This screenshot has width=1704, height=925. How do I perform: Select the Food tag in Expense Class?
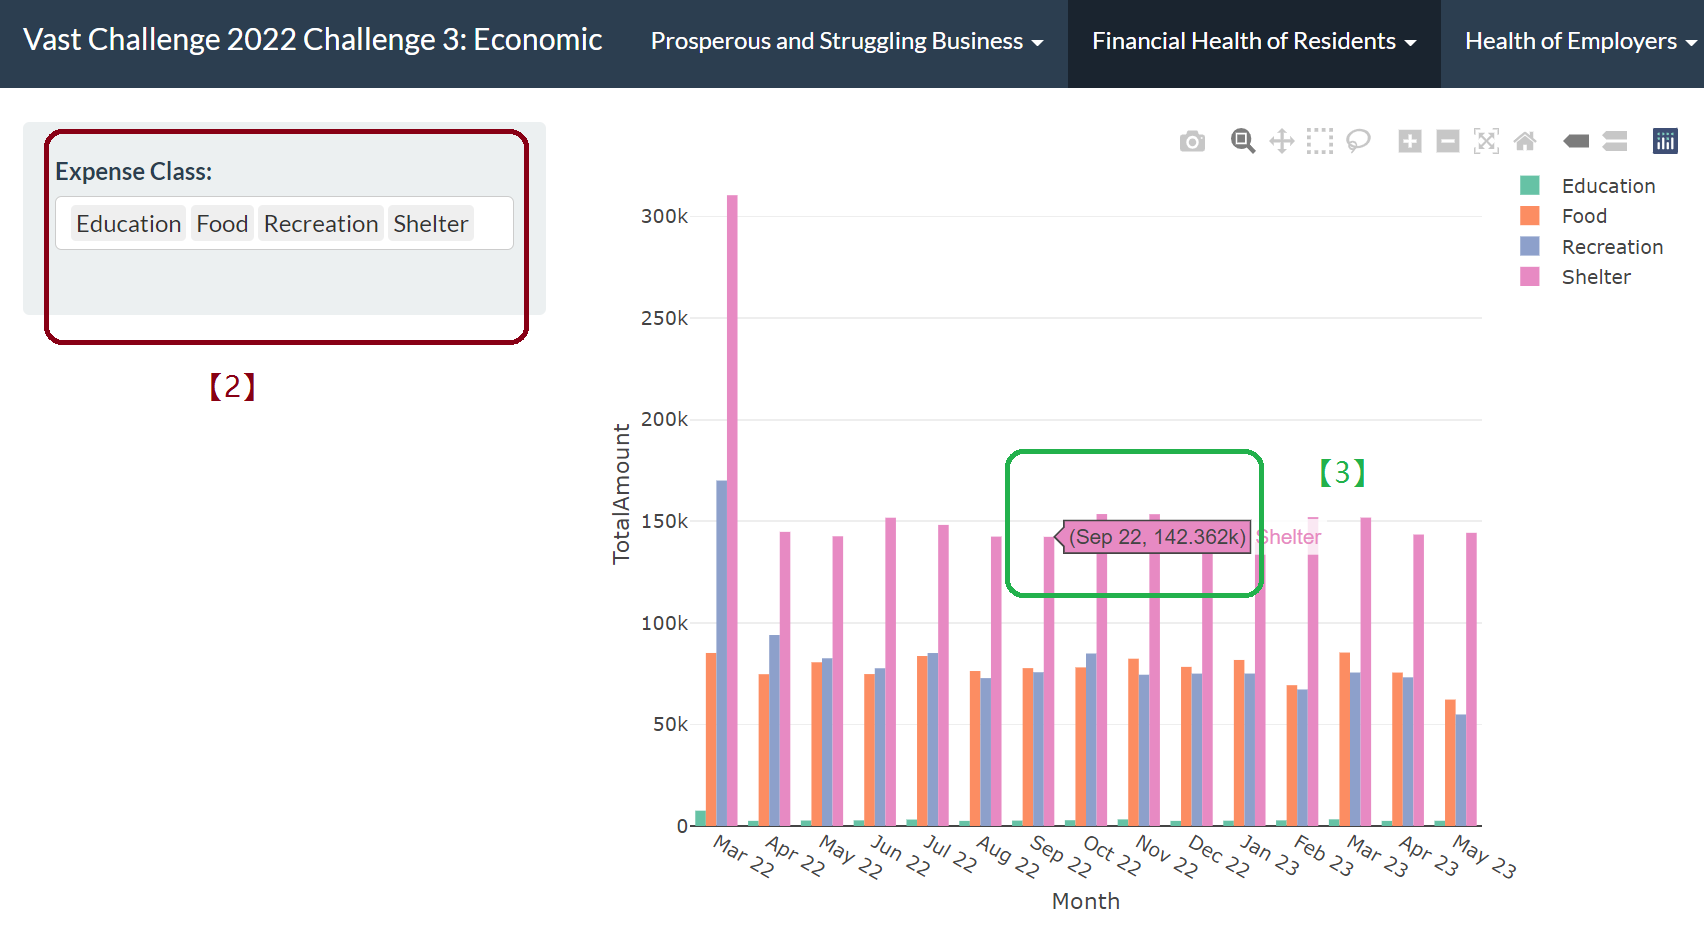coord(222,224)
